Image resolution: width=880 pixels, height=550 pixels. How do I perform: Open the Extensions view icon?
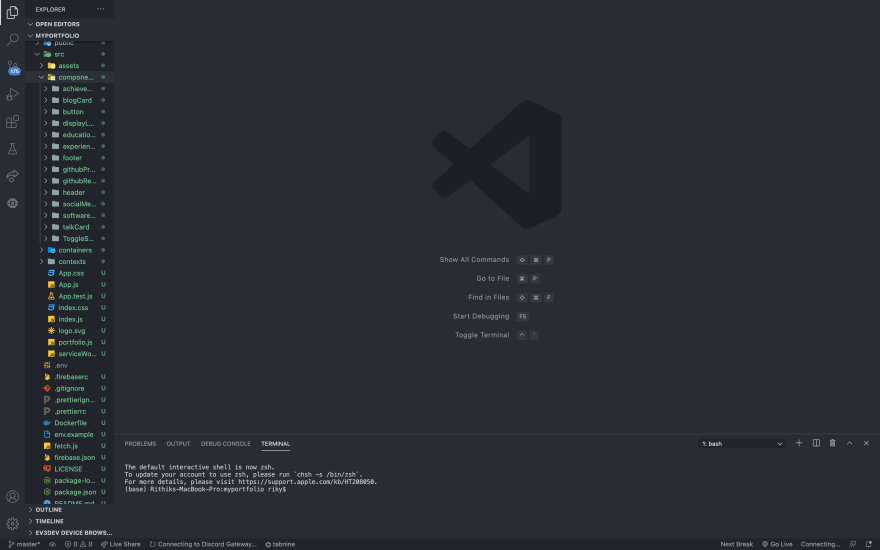pos(12,121)
